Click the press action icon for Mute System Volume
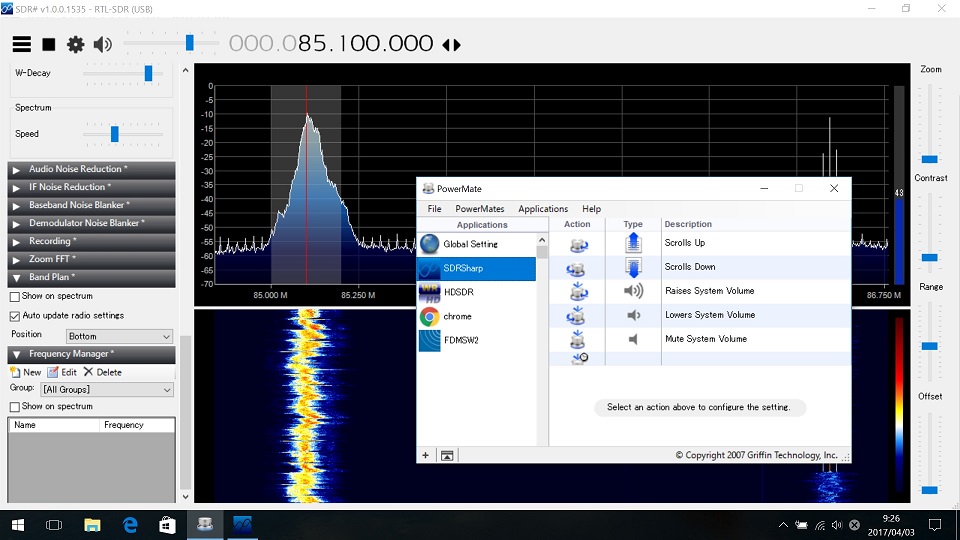Viewport: 960px width, 540px height. click(577, 339)
